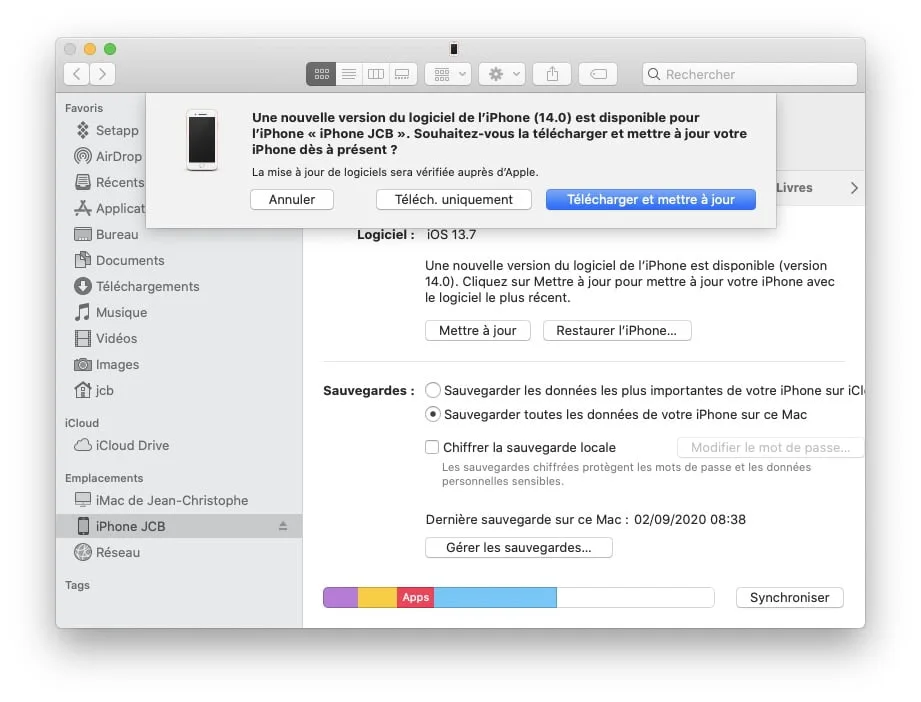The image size is (921, 702).
Task: Click Téléch. uniquement in the dialog
Action: pyautogui.click(x=453, y=200)
